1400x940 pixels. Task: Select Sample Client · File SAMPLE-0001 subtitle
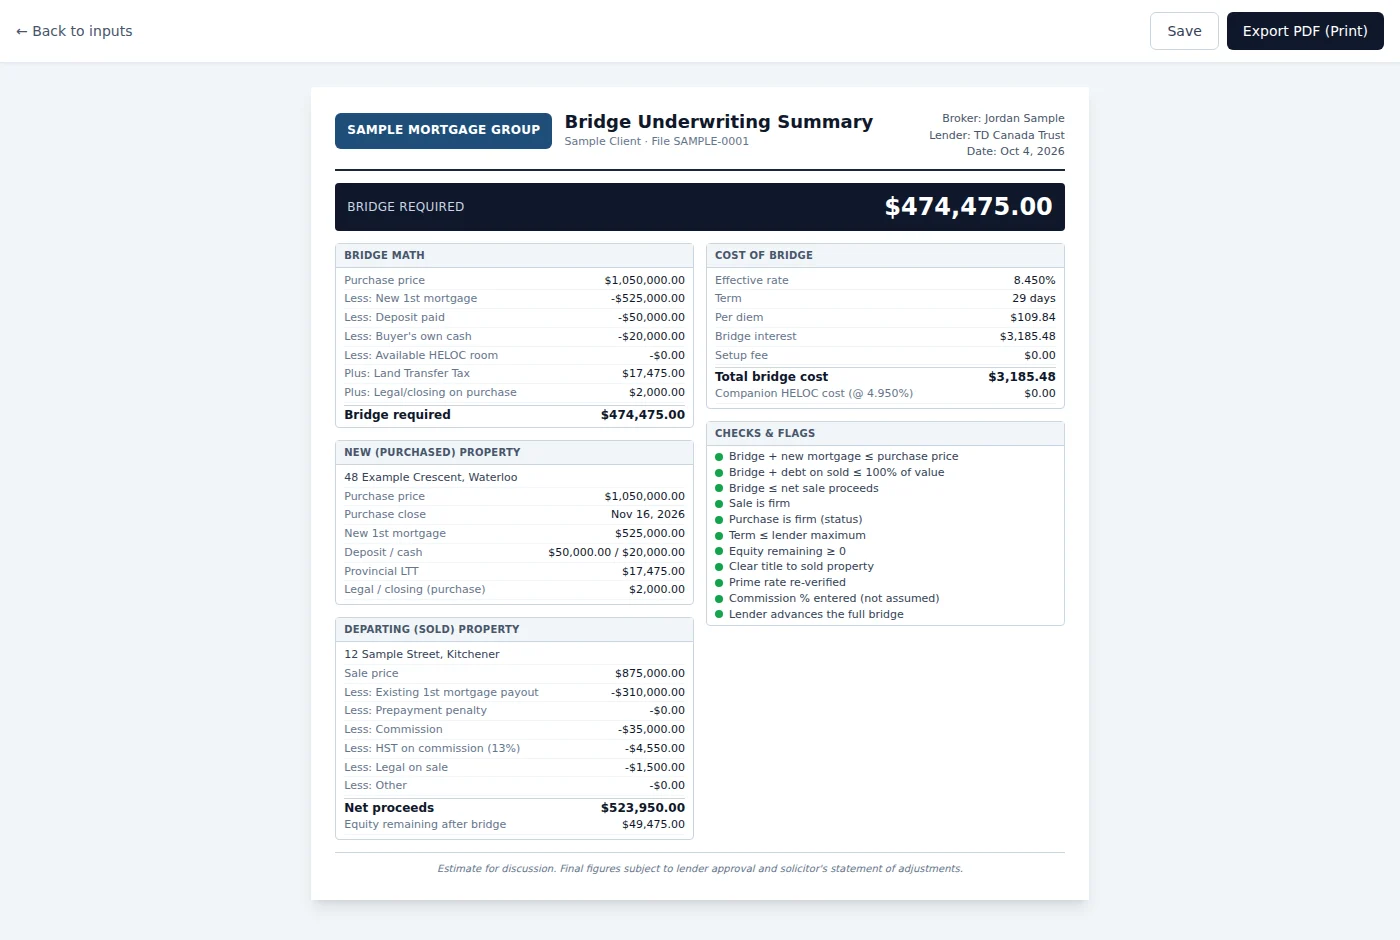point(656,141)
